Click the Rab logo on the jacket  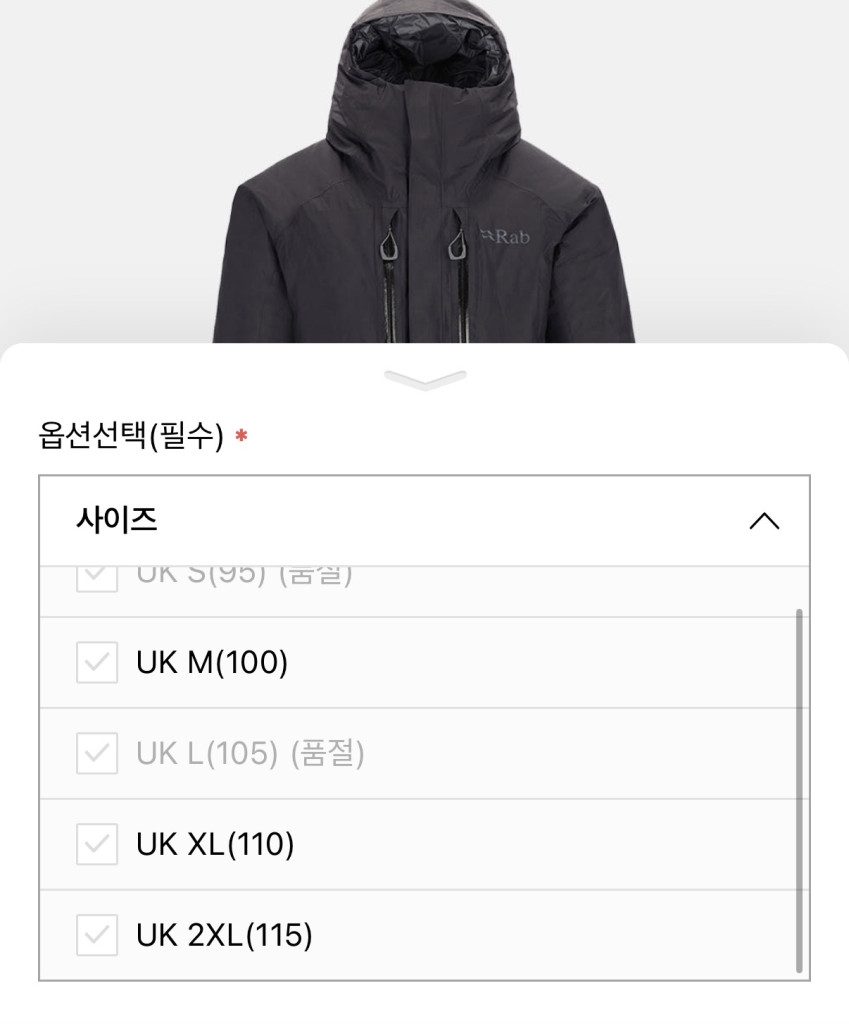click(505, 237)
